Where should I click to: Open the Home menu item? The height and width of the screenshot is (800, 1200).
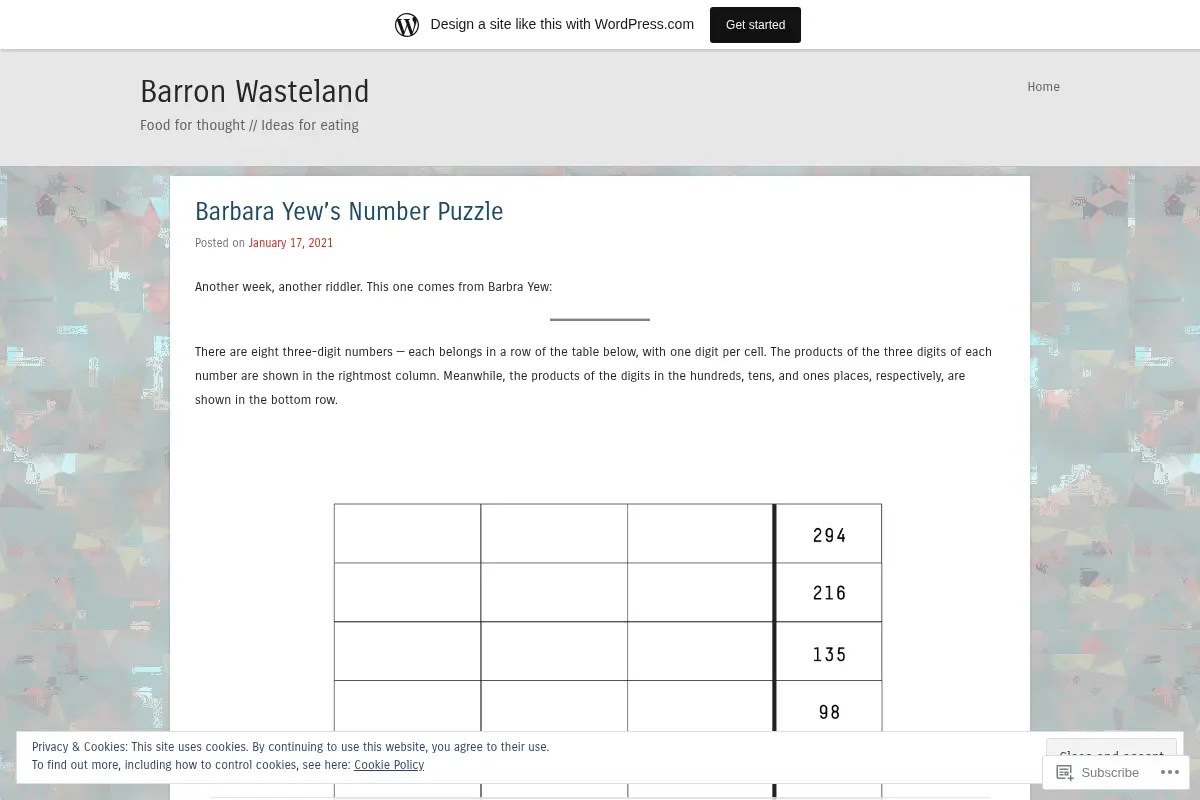tap(1043, 87)
